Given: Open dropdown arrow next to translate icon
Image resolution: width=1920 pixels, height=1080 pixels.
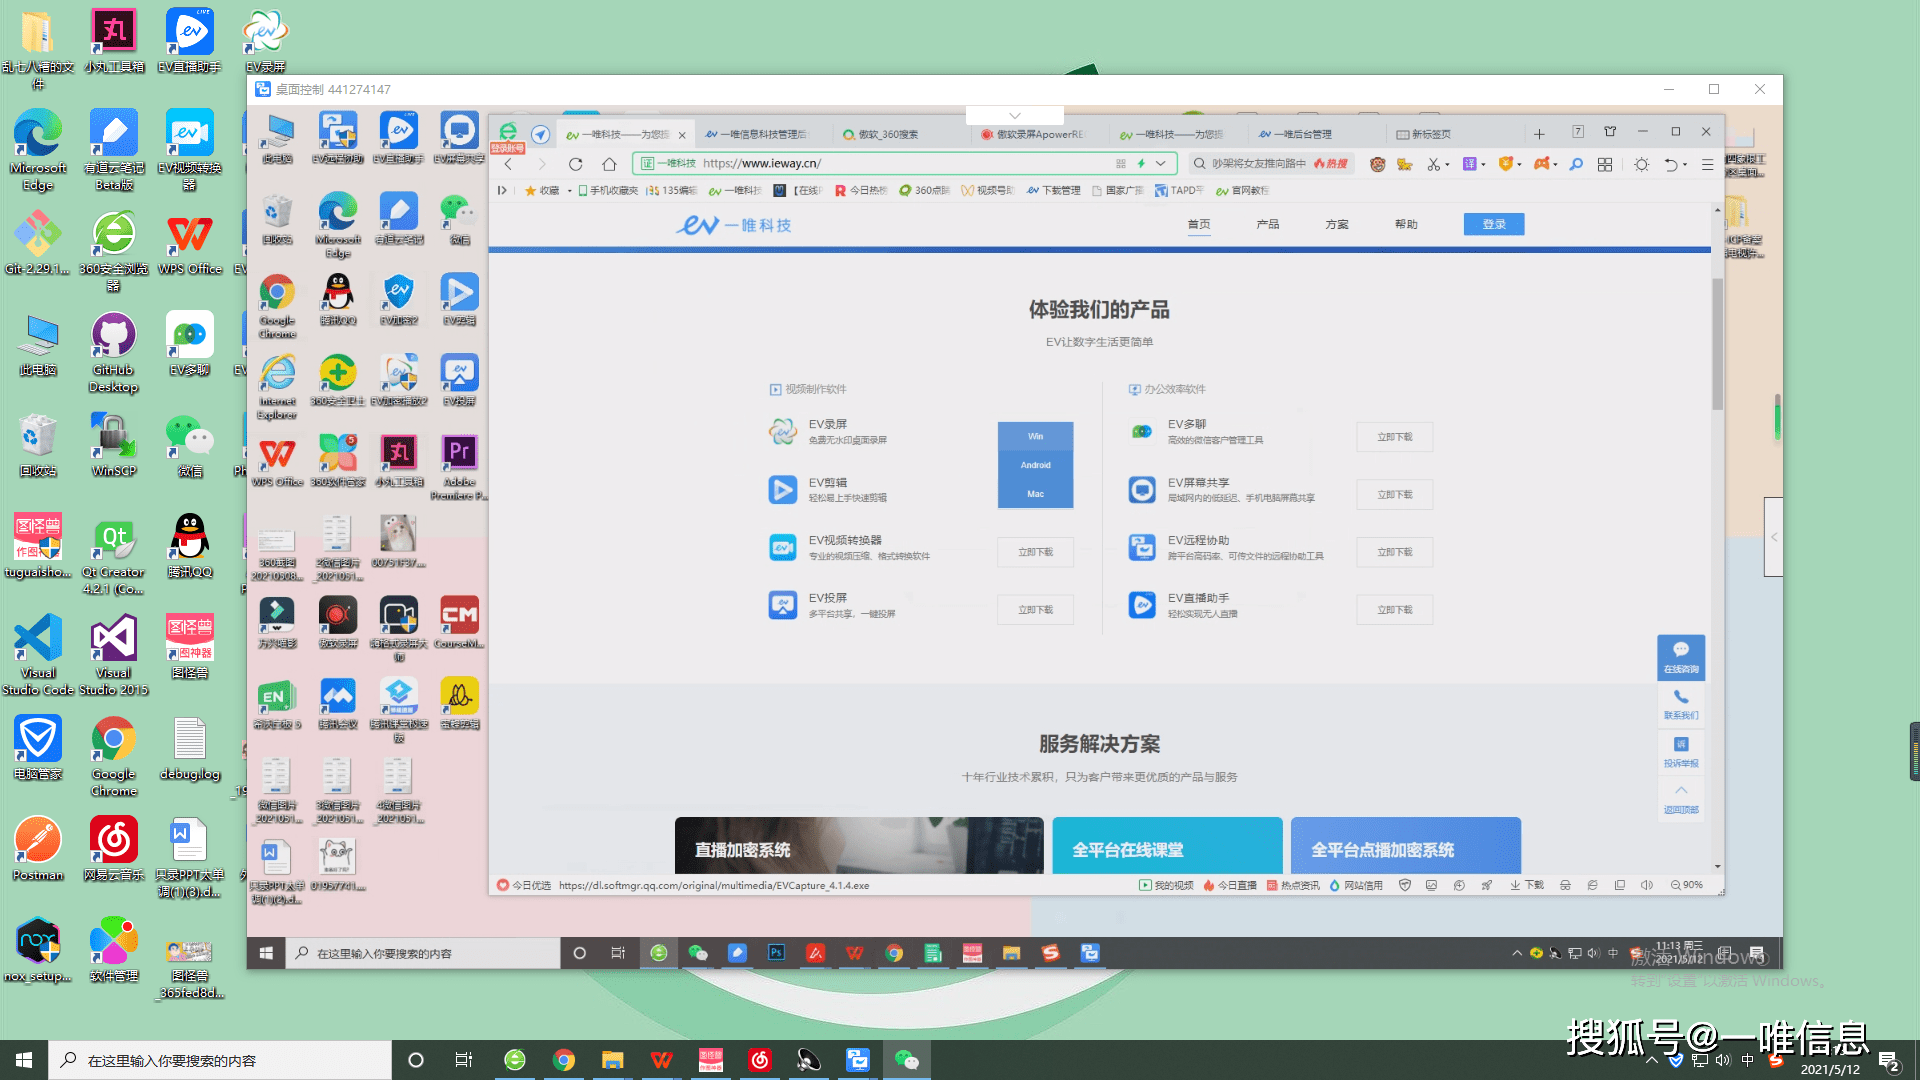Looking at the screenshot, I should pos(1483,165).
